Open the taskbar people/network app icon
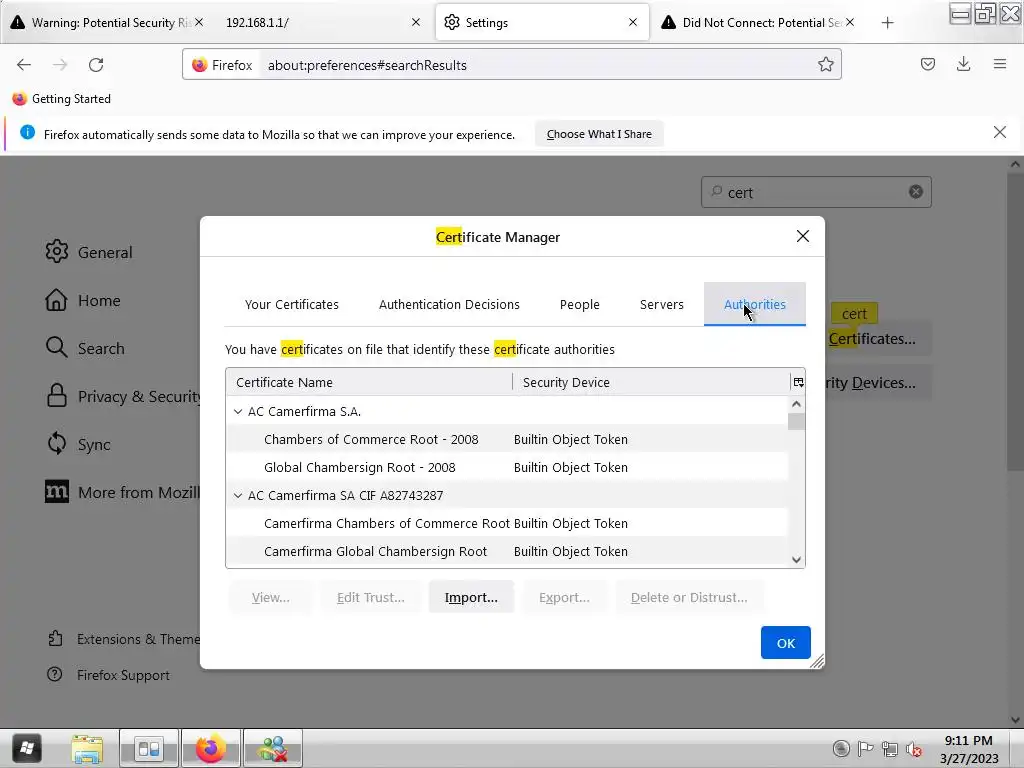The width and height of the screenshot is (1024, 768). [x=272, y=748]
